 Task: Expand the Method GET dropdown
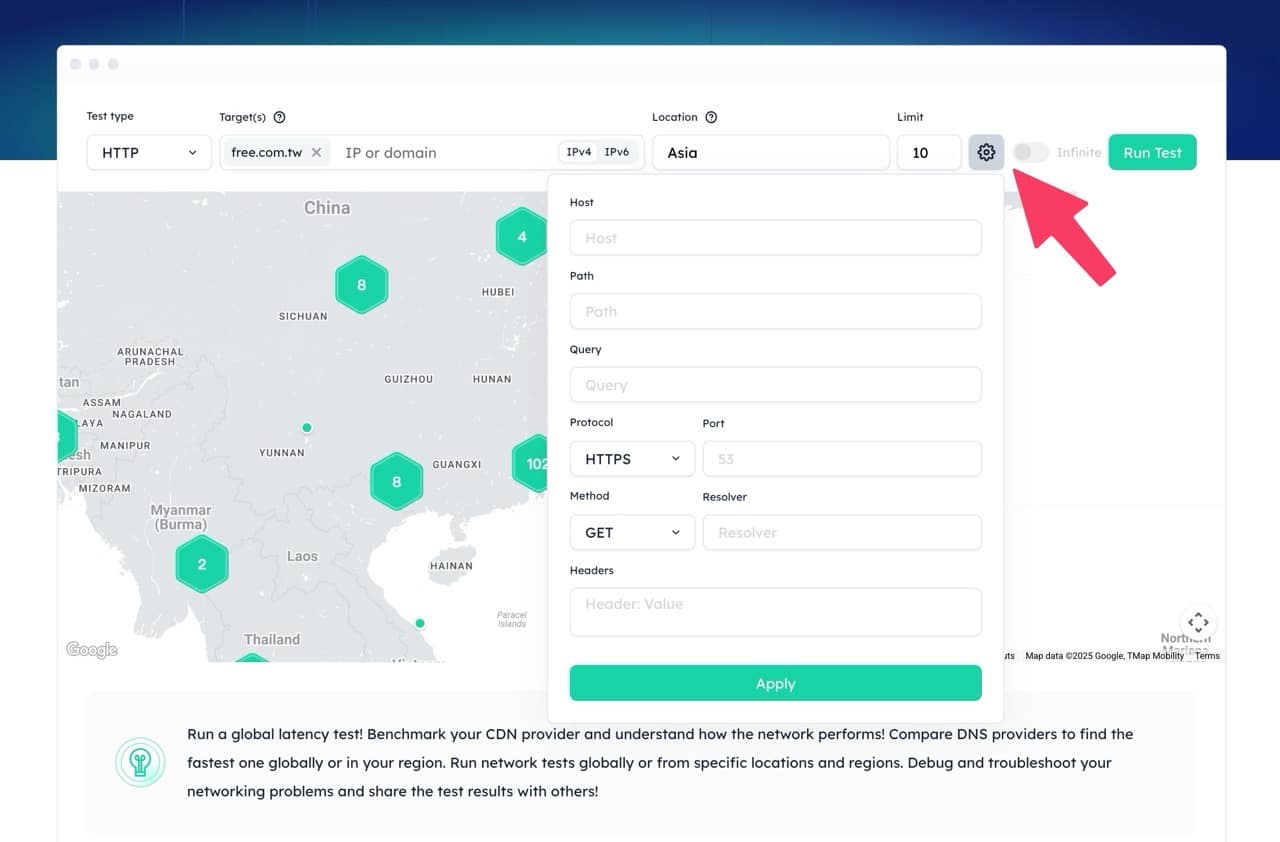pyautogui.click(x=632, y=533)
